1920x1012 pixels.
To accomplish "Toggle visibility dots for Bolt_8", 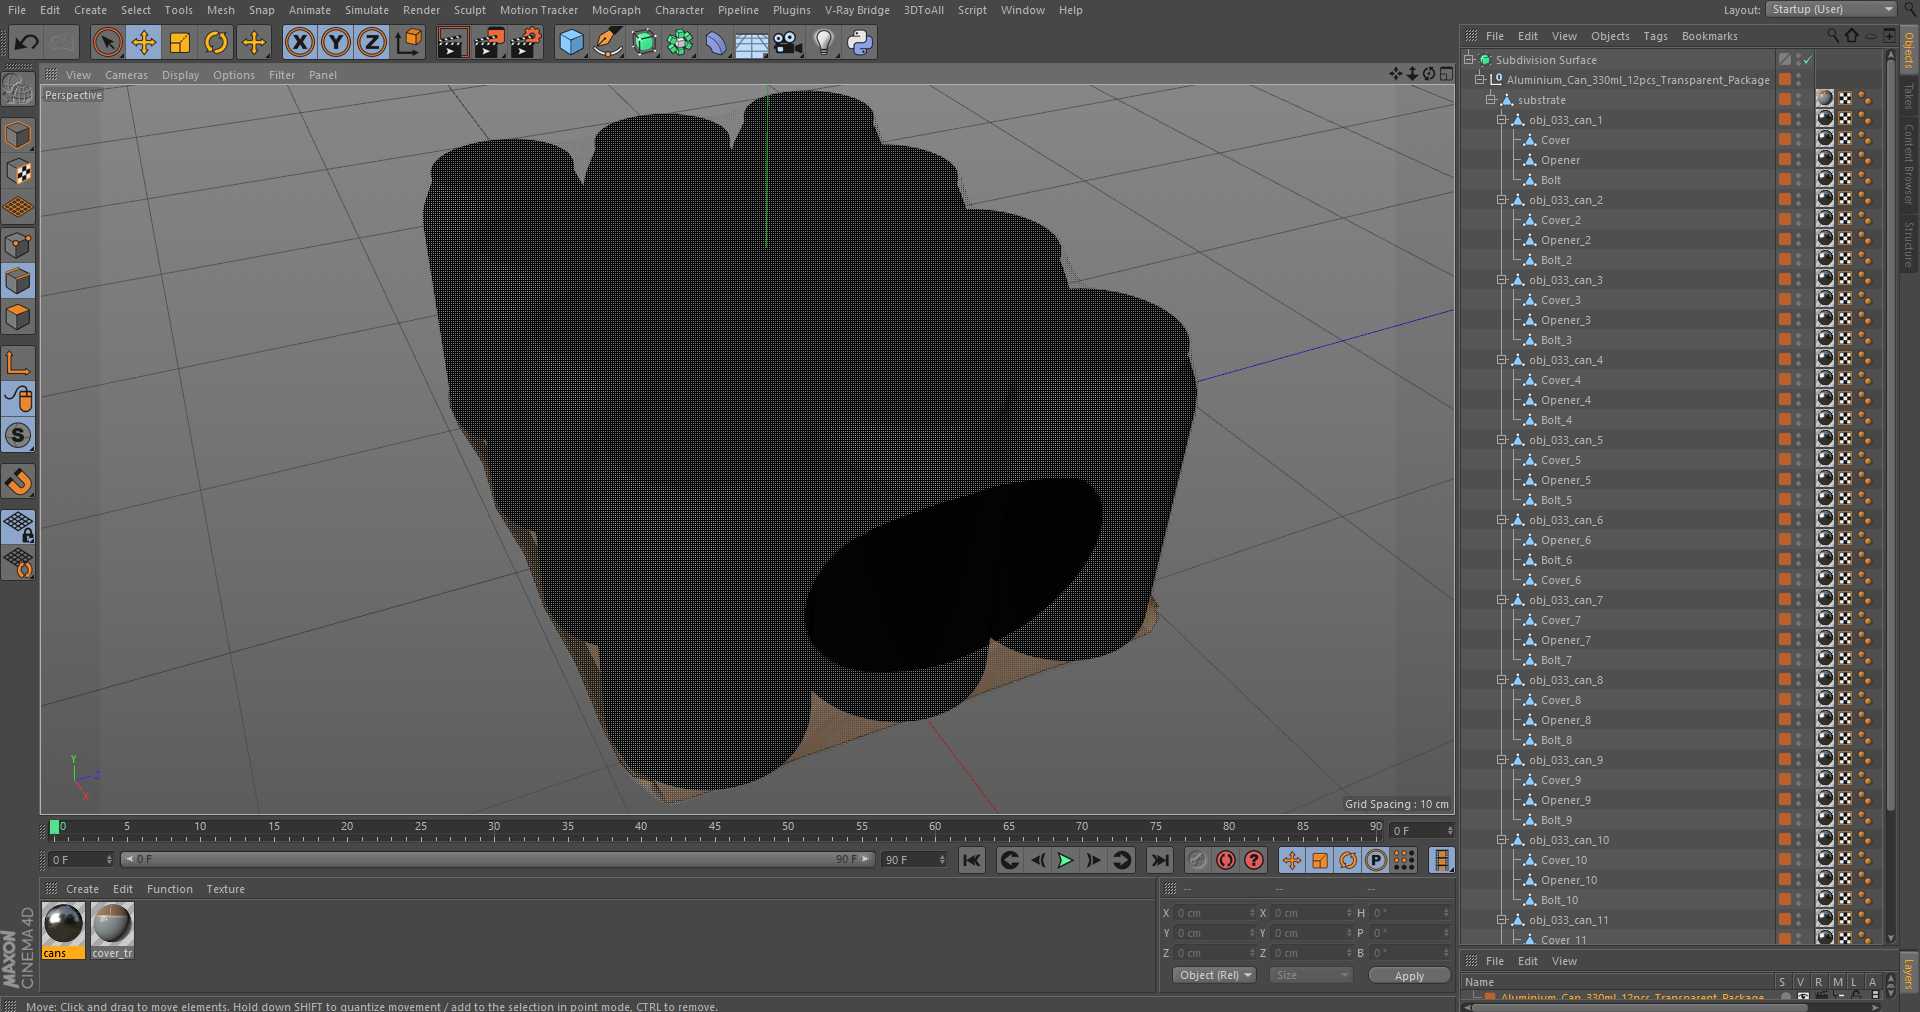I will 1798,740.
